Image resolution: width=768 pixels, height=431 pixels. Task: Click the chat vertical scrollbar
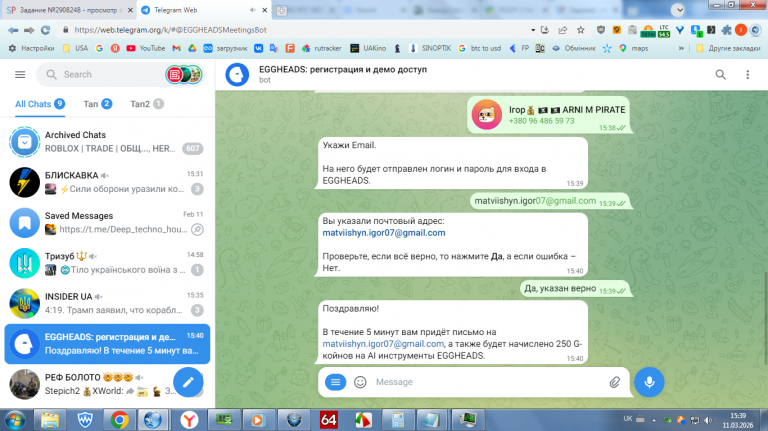click(765, 318)
